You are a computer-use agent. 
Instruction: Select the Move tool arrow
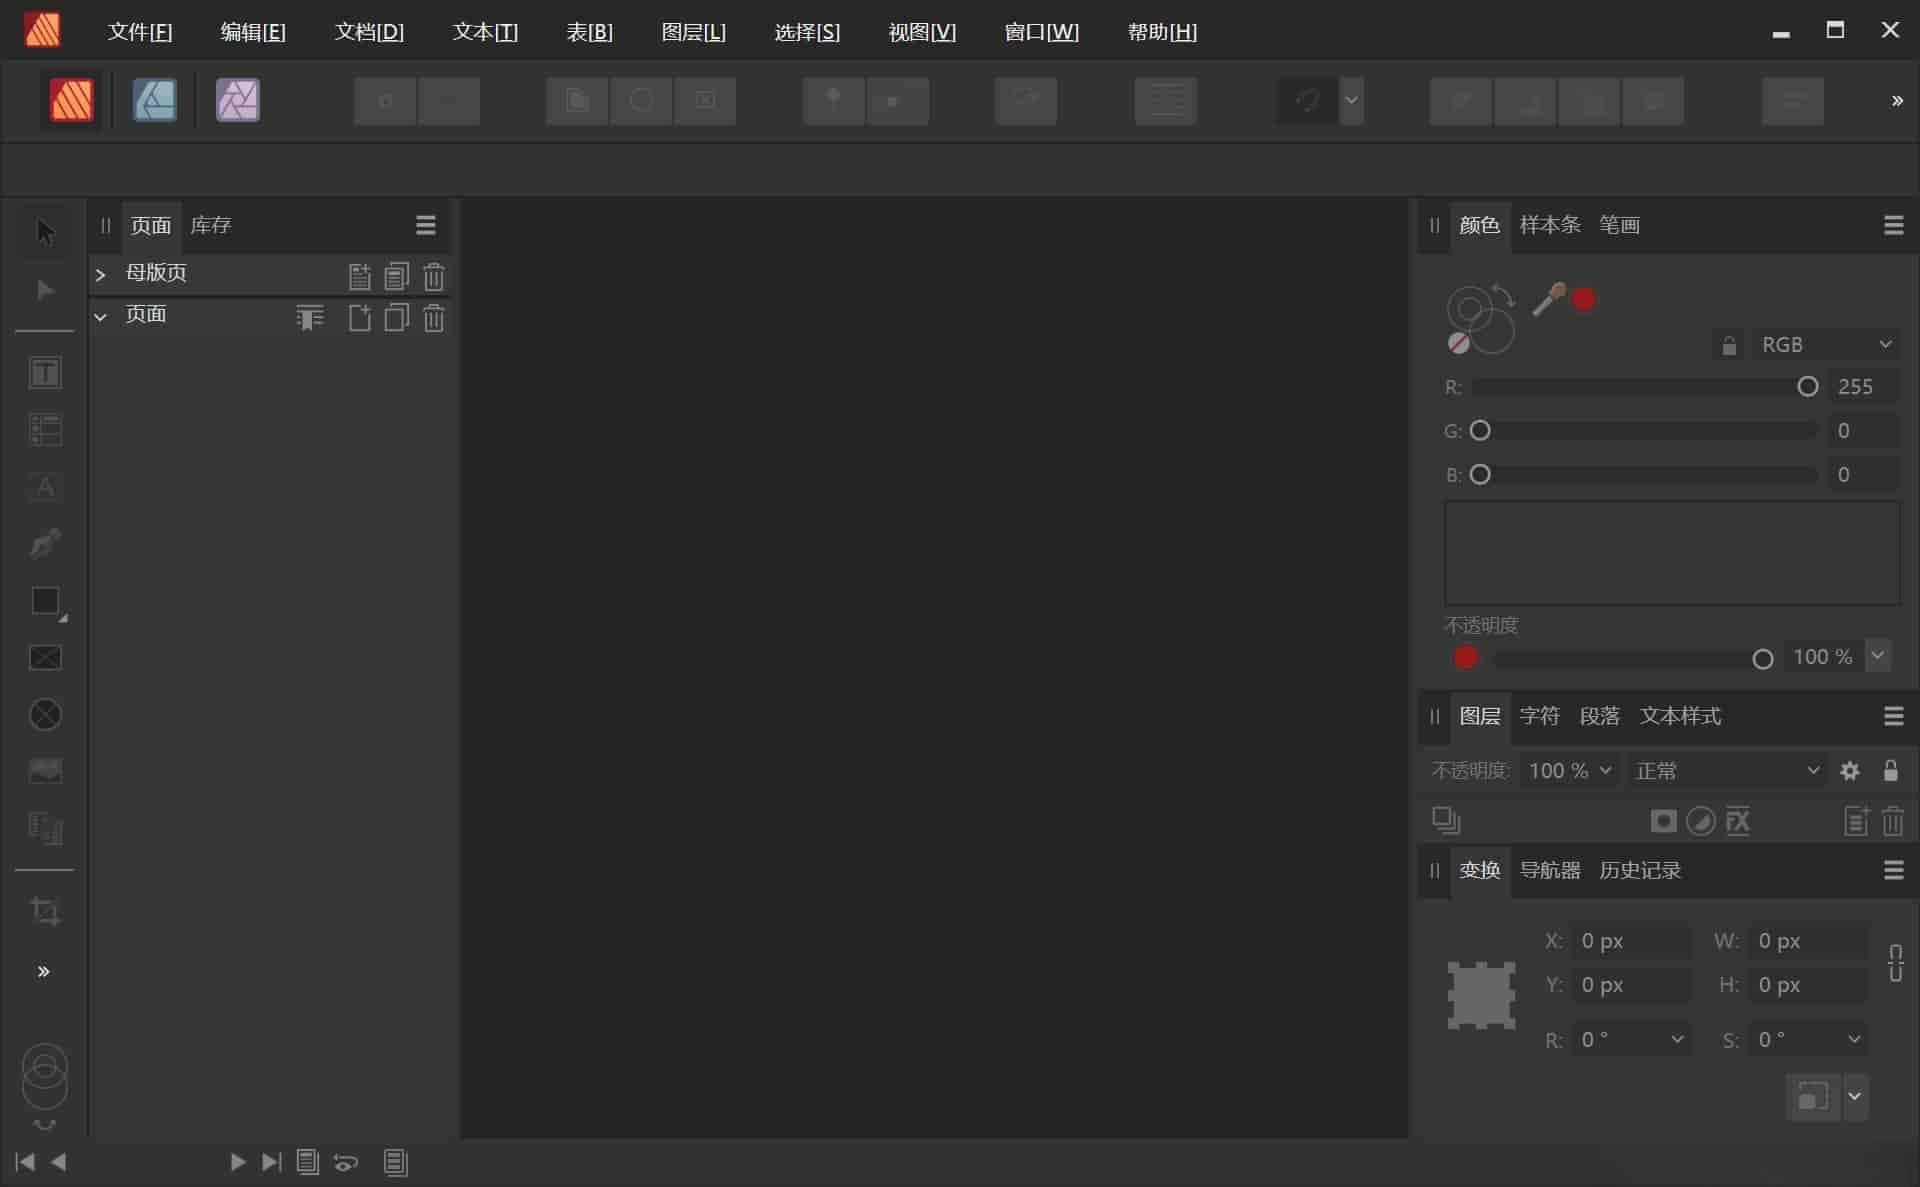point(45,232)
